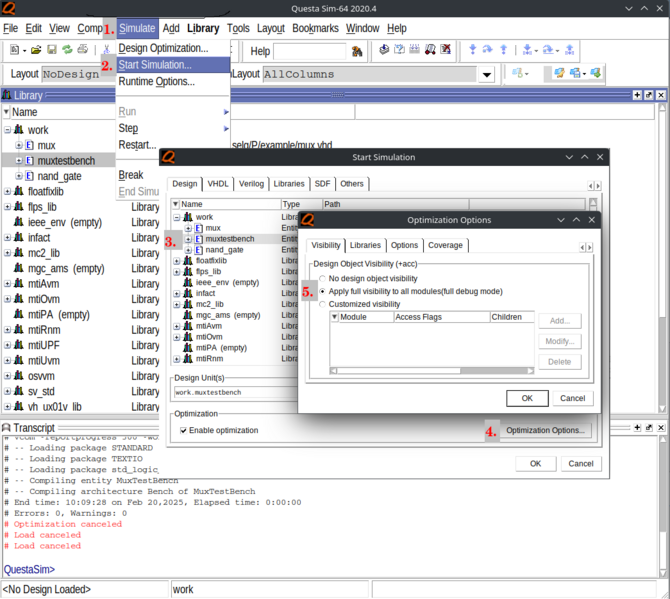The image size is (670, 599).
Task: Switch to VHDL tab in Start Simulation
Action: [217, 184]
